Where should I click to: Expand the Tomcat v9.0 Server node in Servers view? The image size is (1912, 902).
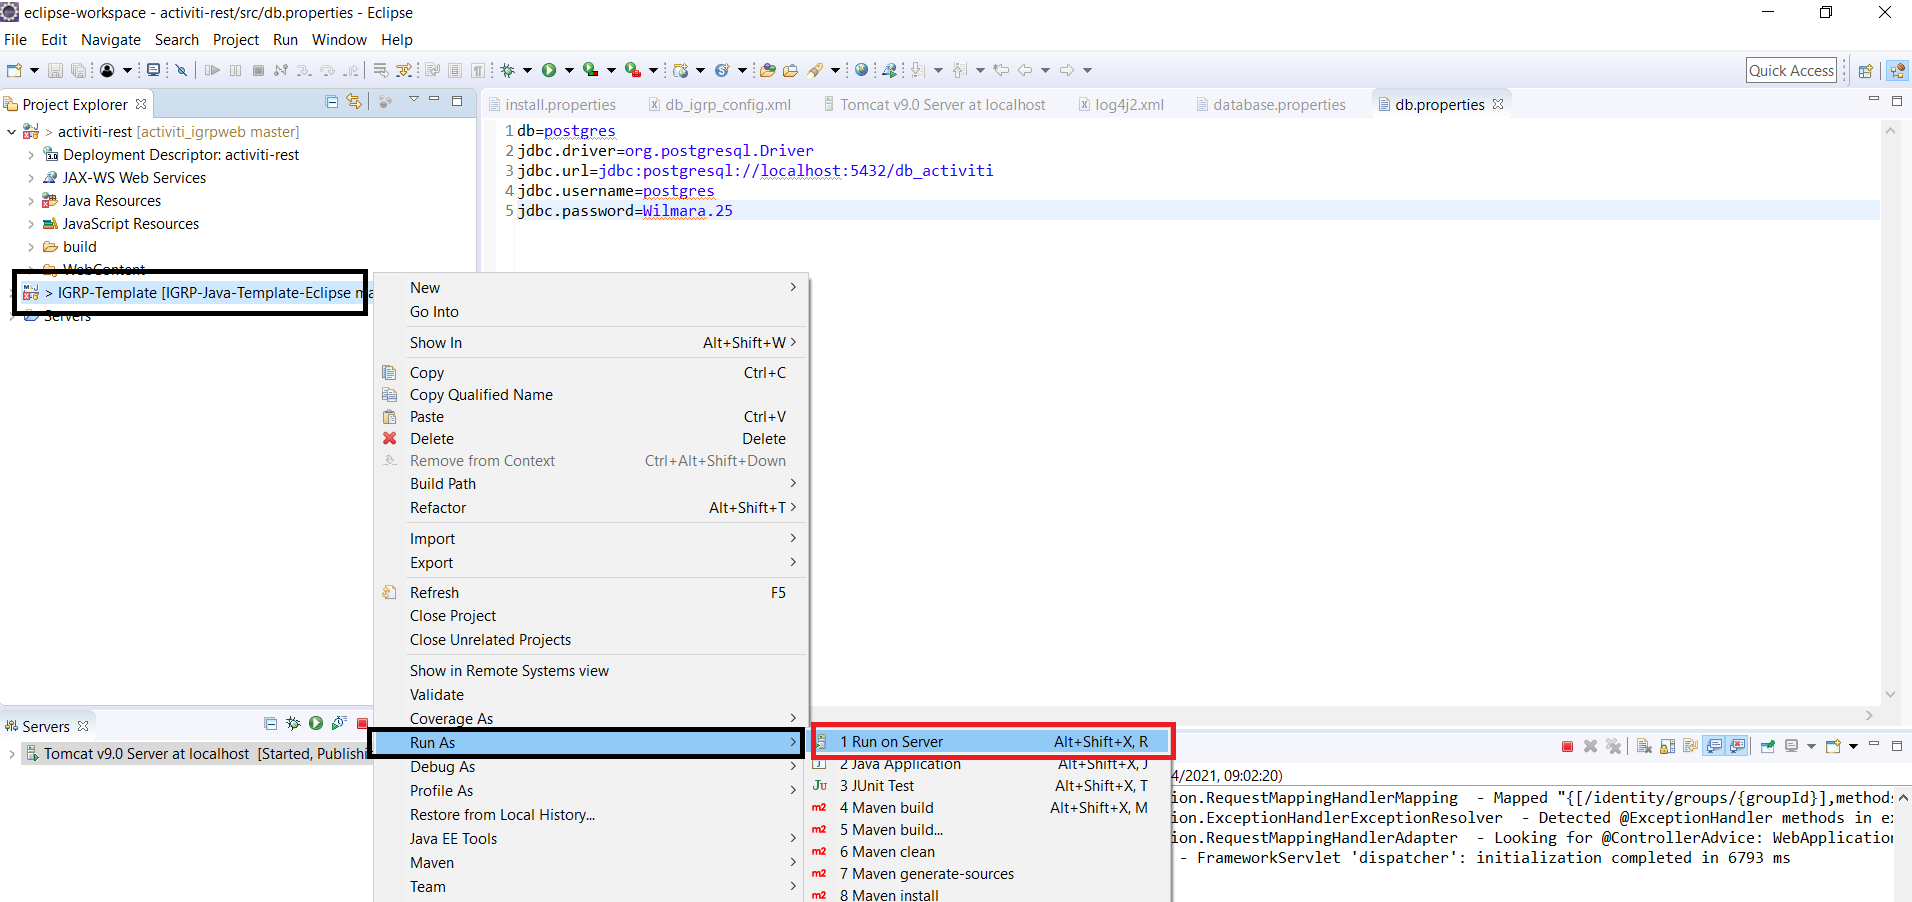click(11, 754)
